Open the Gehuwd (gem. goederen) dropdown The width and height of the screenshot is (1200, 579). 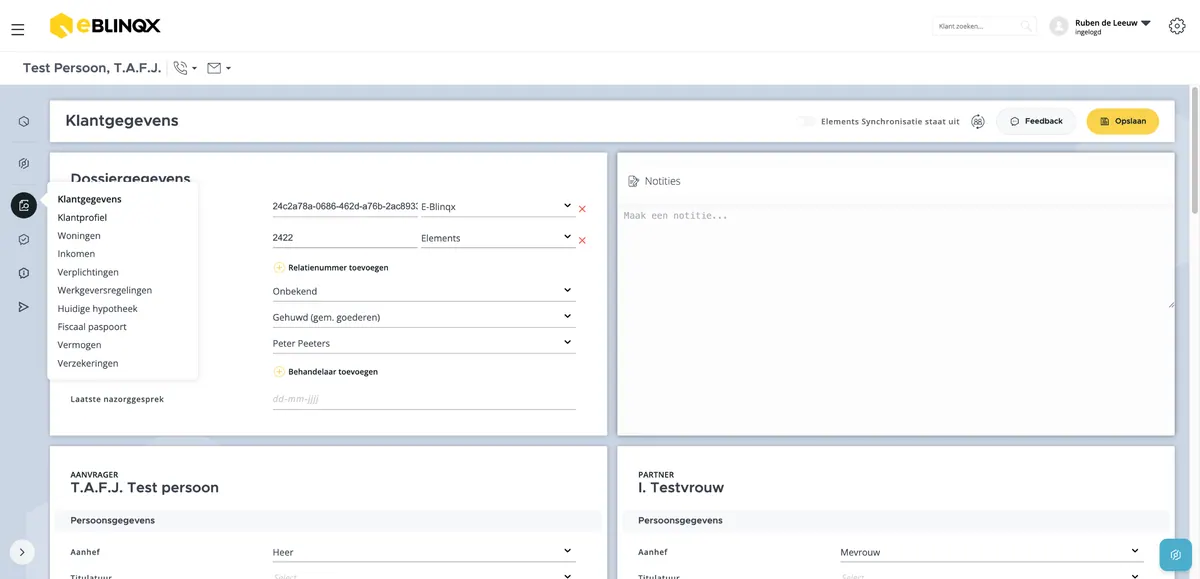(x=424, y=317)
